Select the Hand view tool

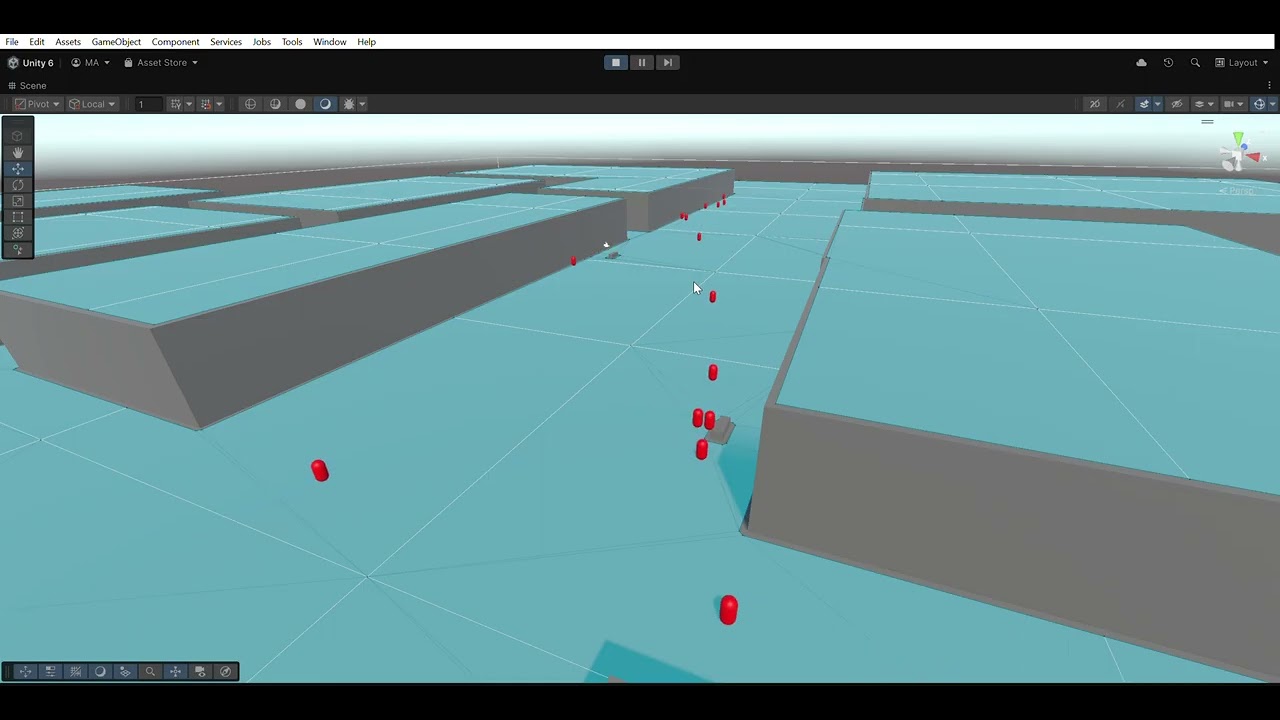pyautogui.click(x=17, y=152)
